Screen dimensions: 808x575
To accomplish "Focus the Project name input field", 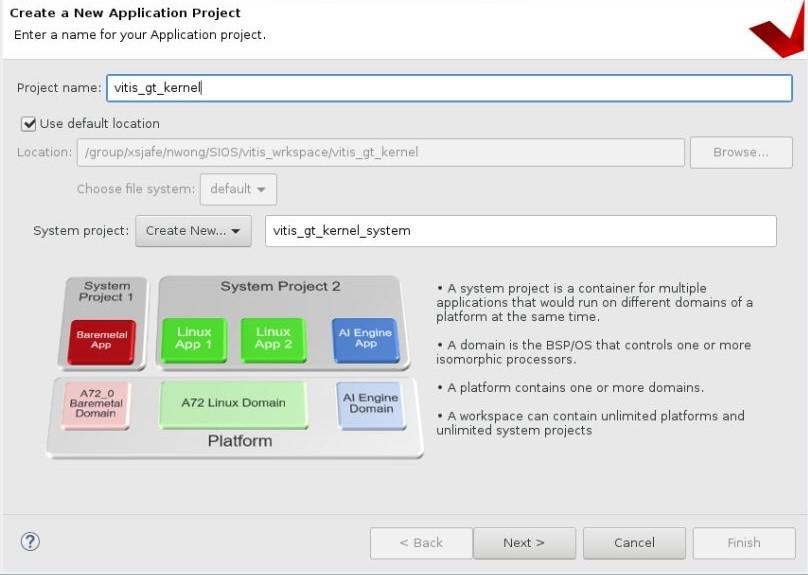I will [449, 88].
